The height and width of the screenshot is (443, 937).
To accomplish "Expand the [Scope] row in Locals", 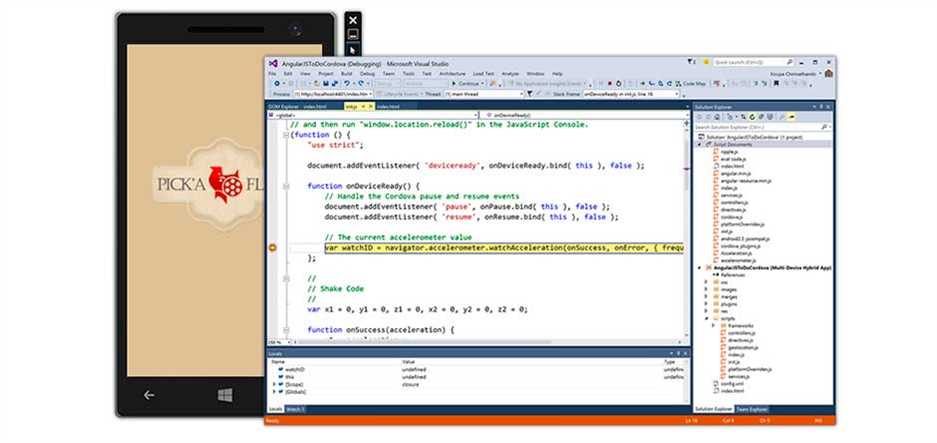I will pos(274,384).
